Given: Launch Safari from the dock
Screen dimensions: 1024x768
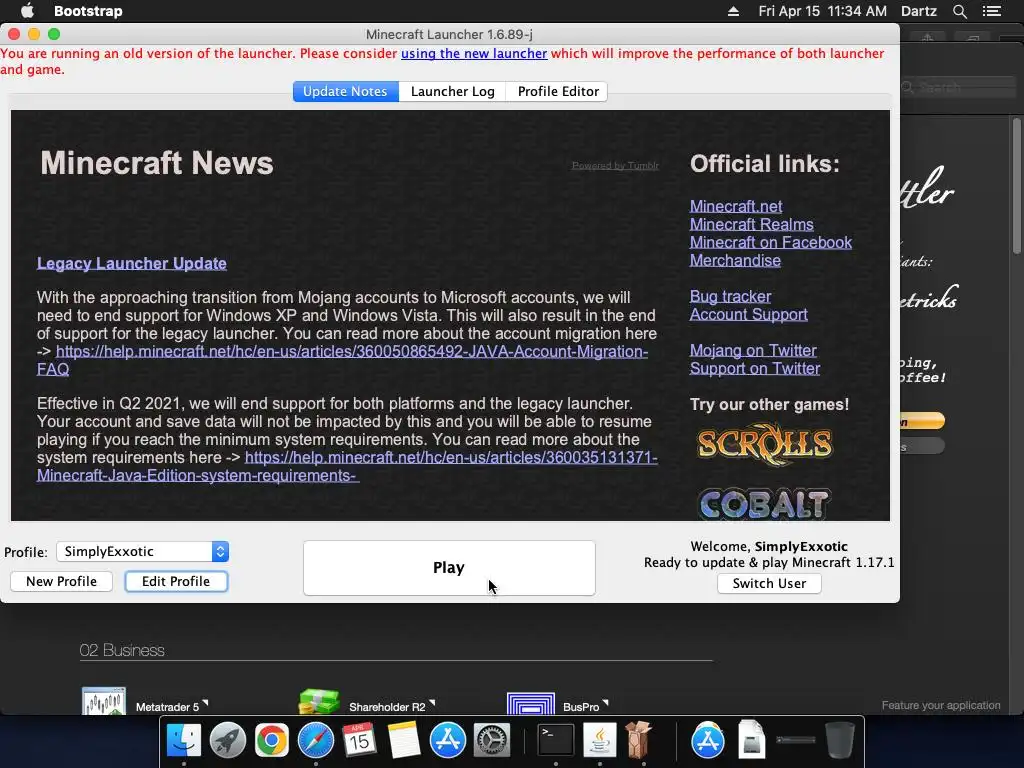Looking at the screenshot, I should (315, 740).
